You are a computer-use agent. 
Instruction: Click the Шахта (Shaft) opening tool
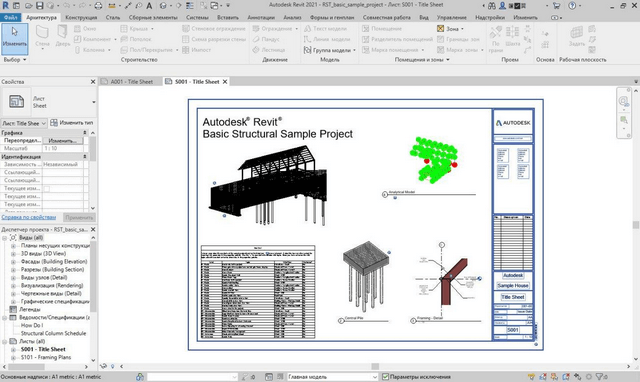tap(512, 36)
